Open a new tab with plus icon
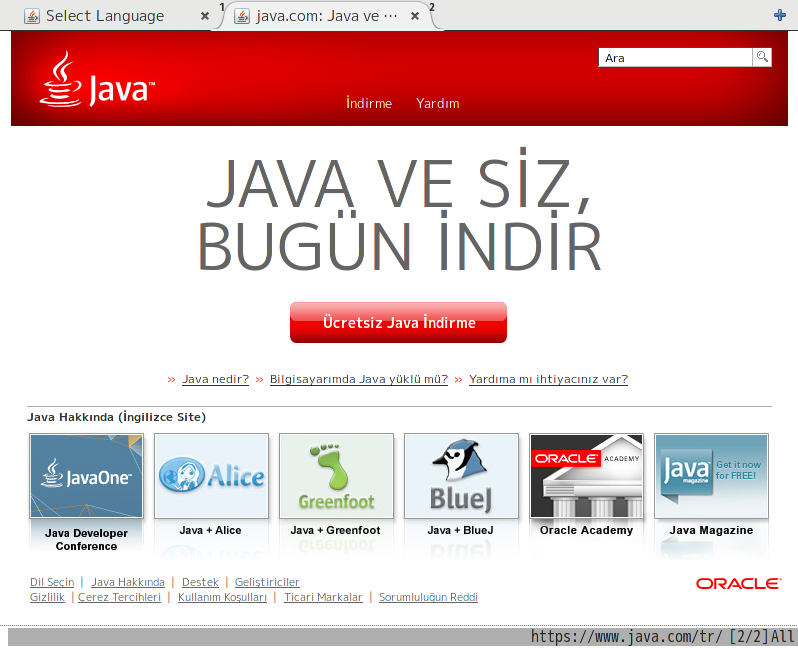798x648 pixels. tap(779, 15)
